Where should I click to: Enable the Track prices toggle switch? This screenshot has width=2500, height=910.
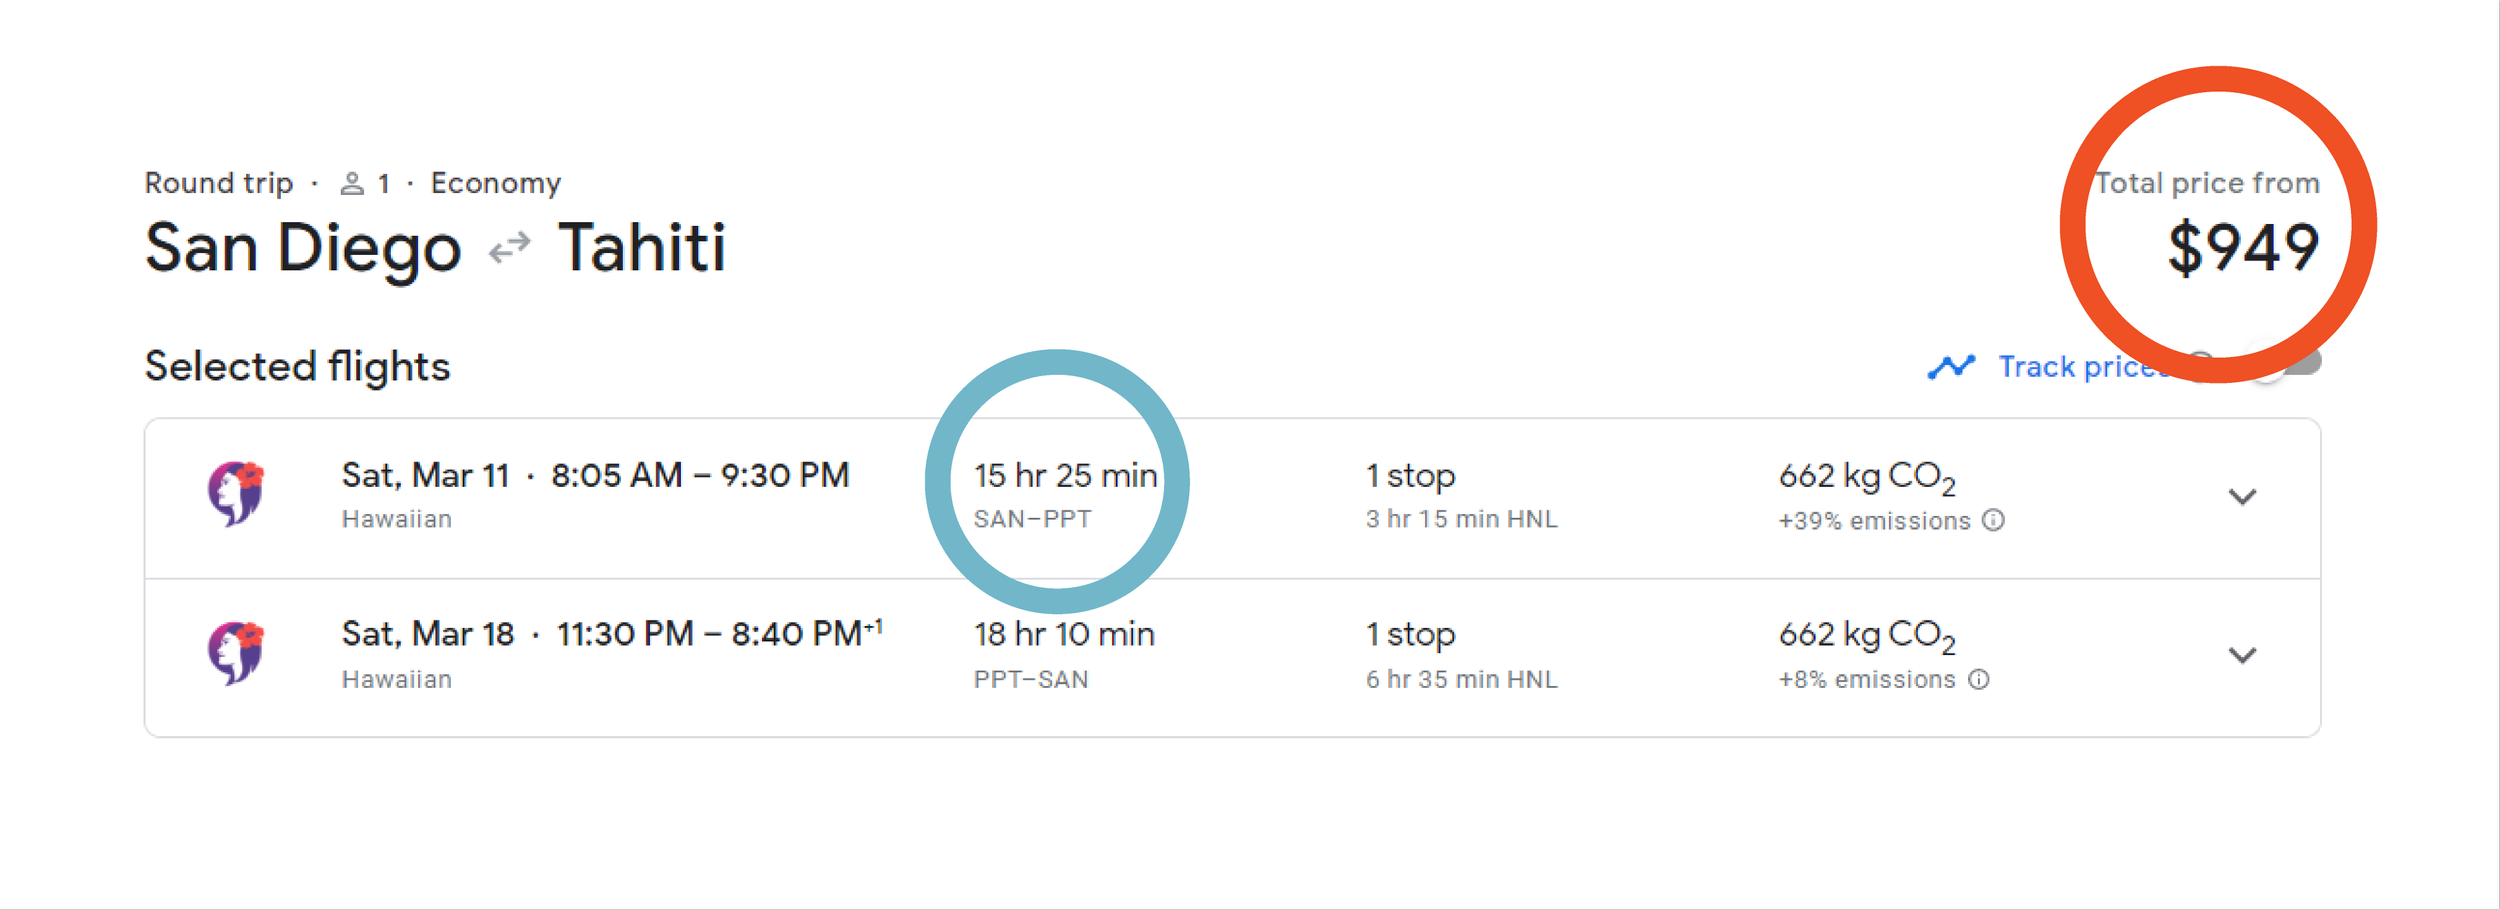2290,364
